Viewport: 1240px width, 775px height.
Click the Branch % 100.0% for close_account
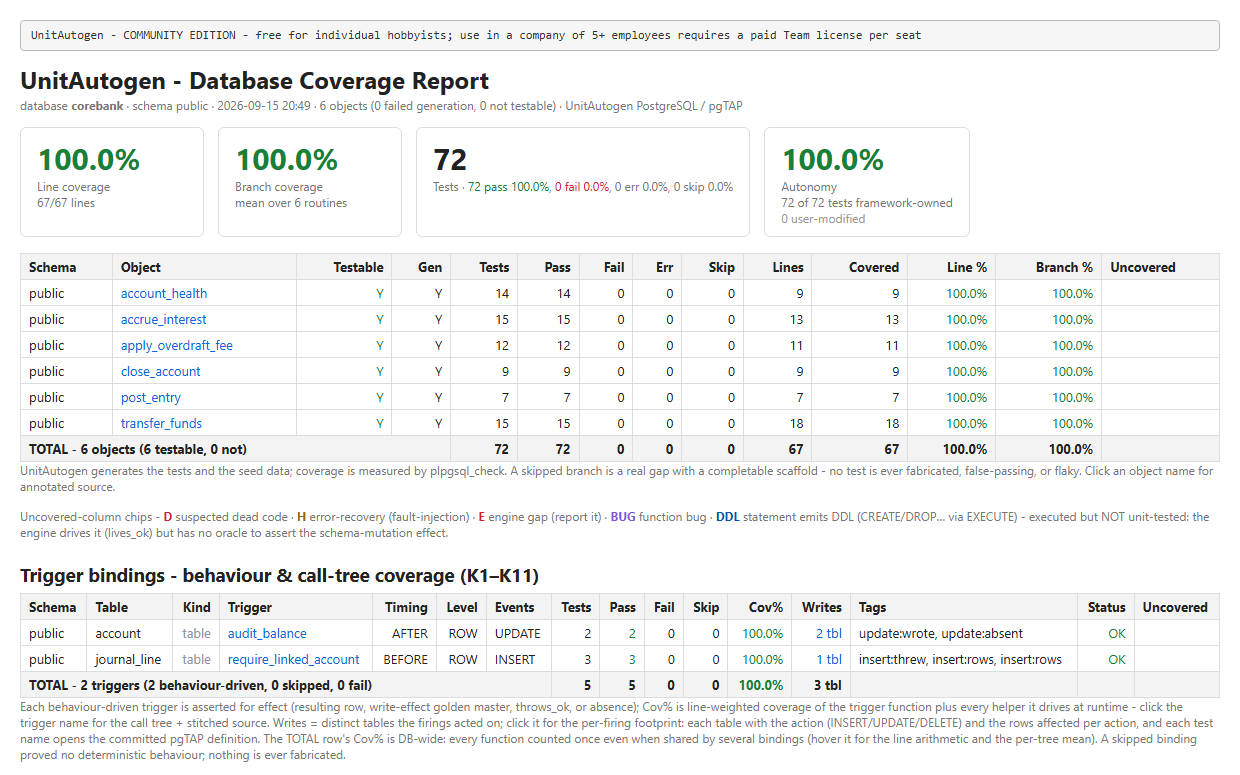click(1072, 371)
